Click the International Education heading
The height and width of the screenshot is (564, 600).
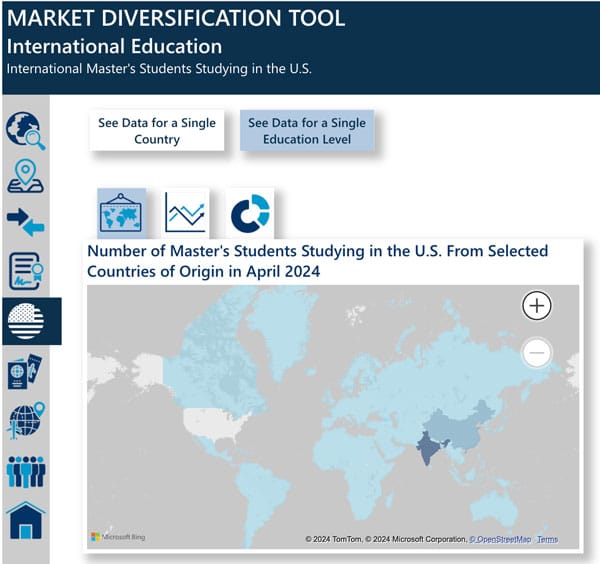point(114,46)
